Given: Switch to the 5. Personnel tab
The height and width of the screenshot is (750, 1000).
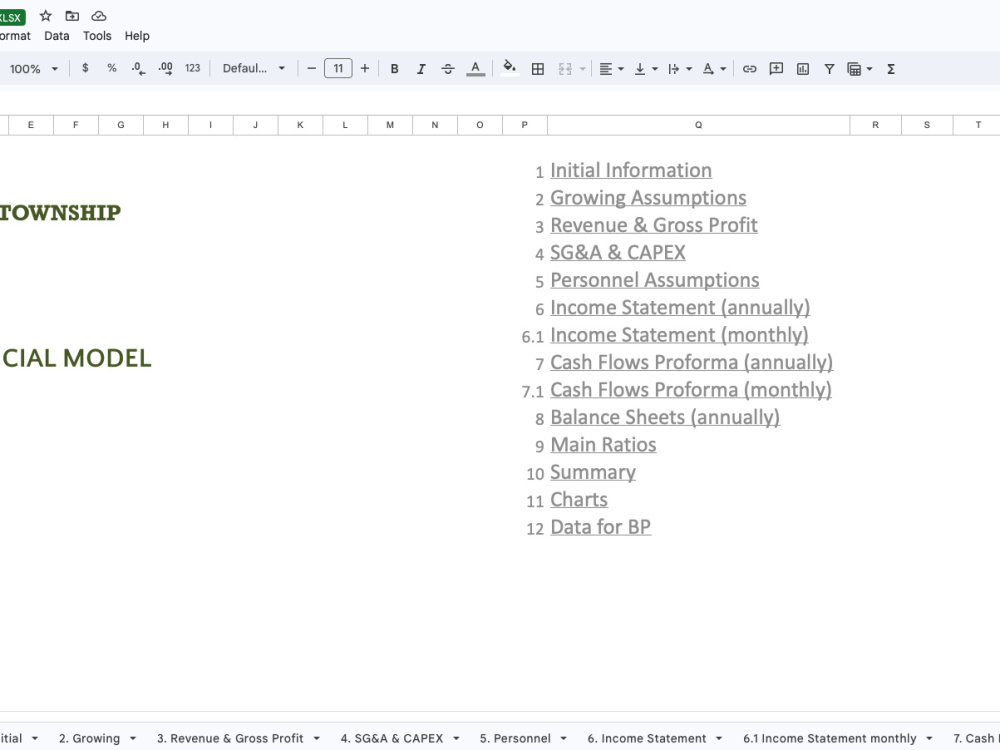Looking at the screenshot, I should tap(515, 738).
